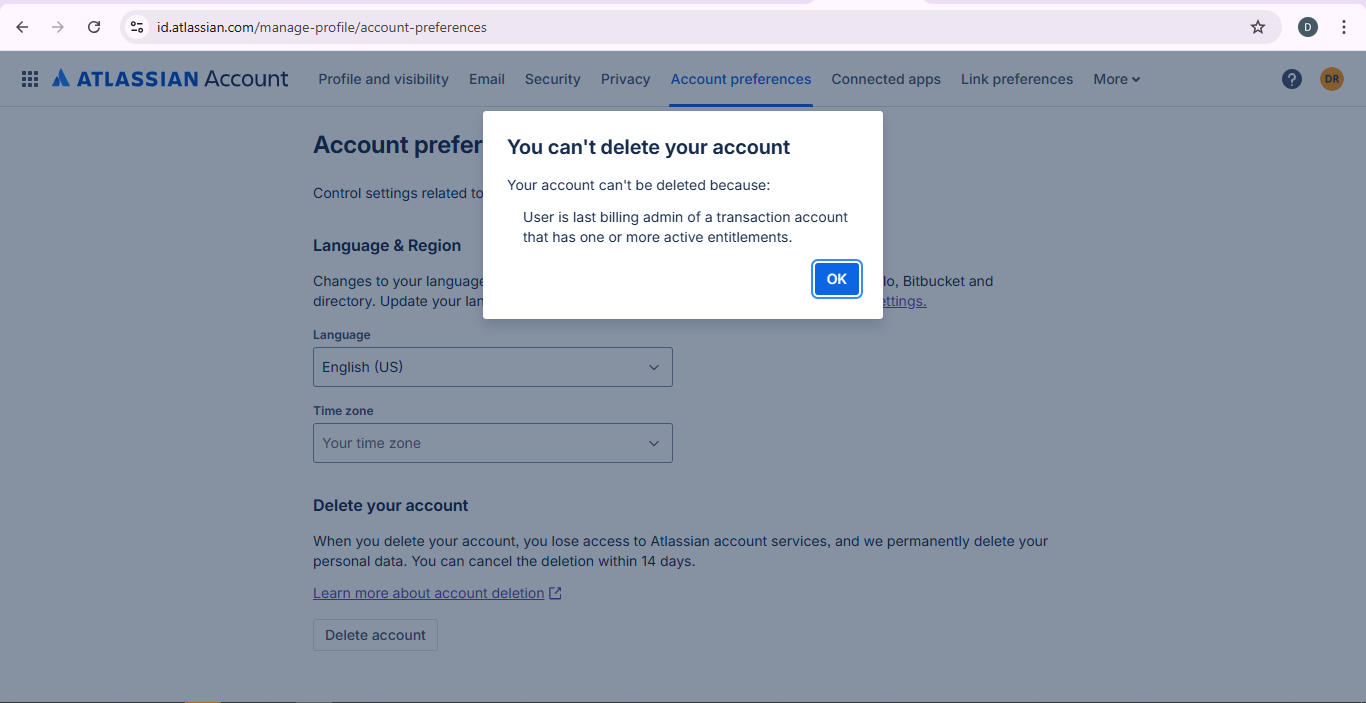
Task: Reload the page with refresh icon
Action: coord(94,27)
